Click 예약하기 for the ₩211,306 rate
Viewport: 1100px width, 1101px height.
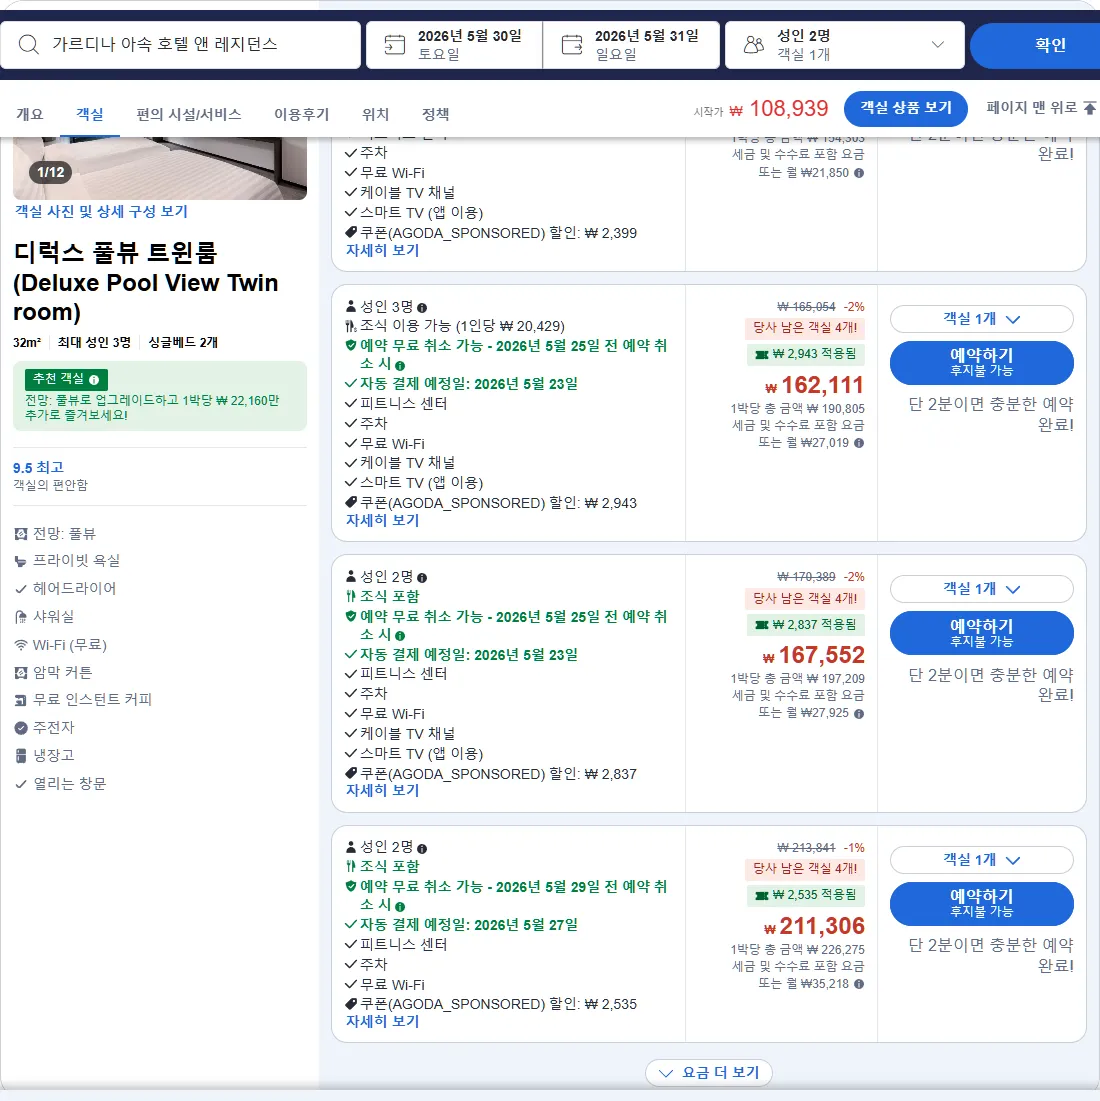(x=981, y=904)
